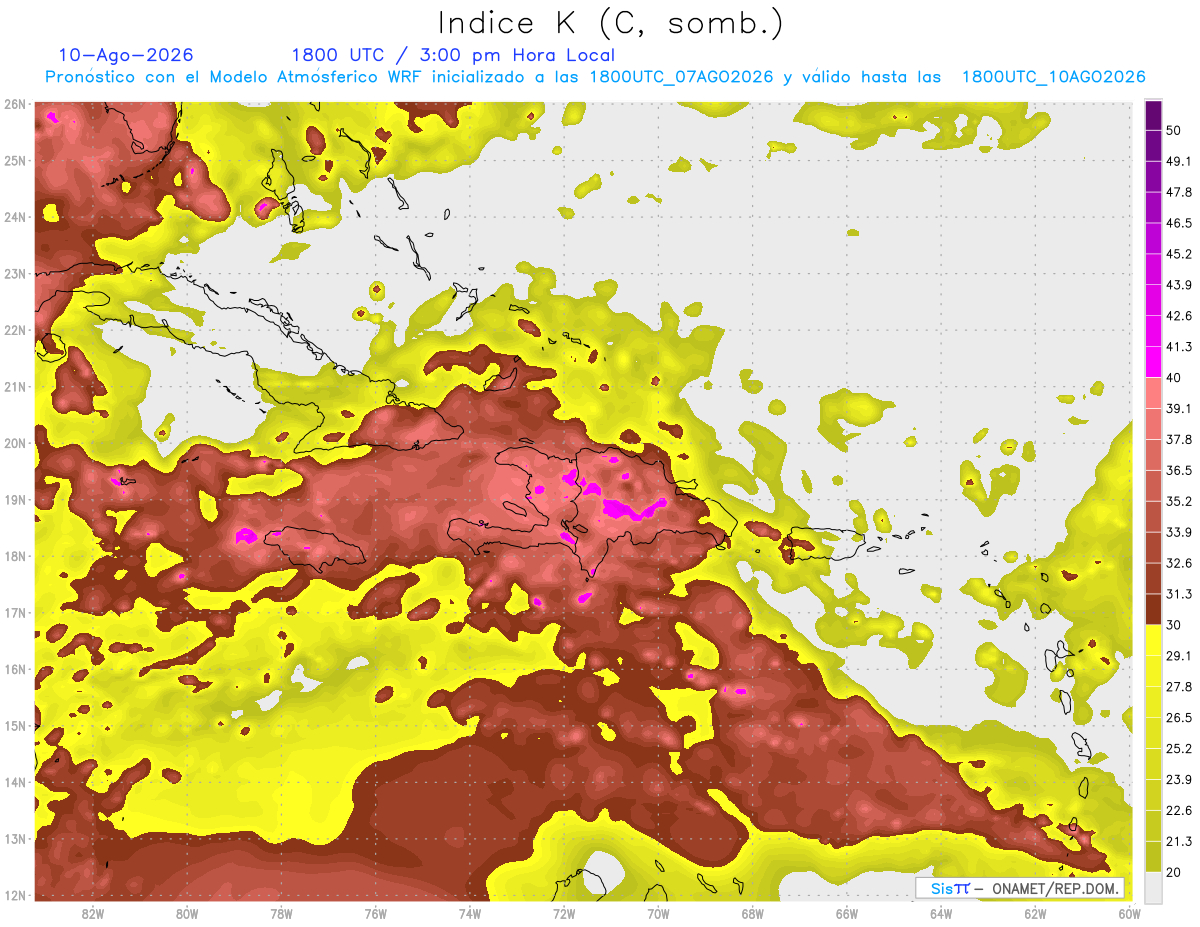The image size is (1200, 927).
Task: Click the longitude label "72W"
Action: 564,914
